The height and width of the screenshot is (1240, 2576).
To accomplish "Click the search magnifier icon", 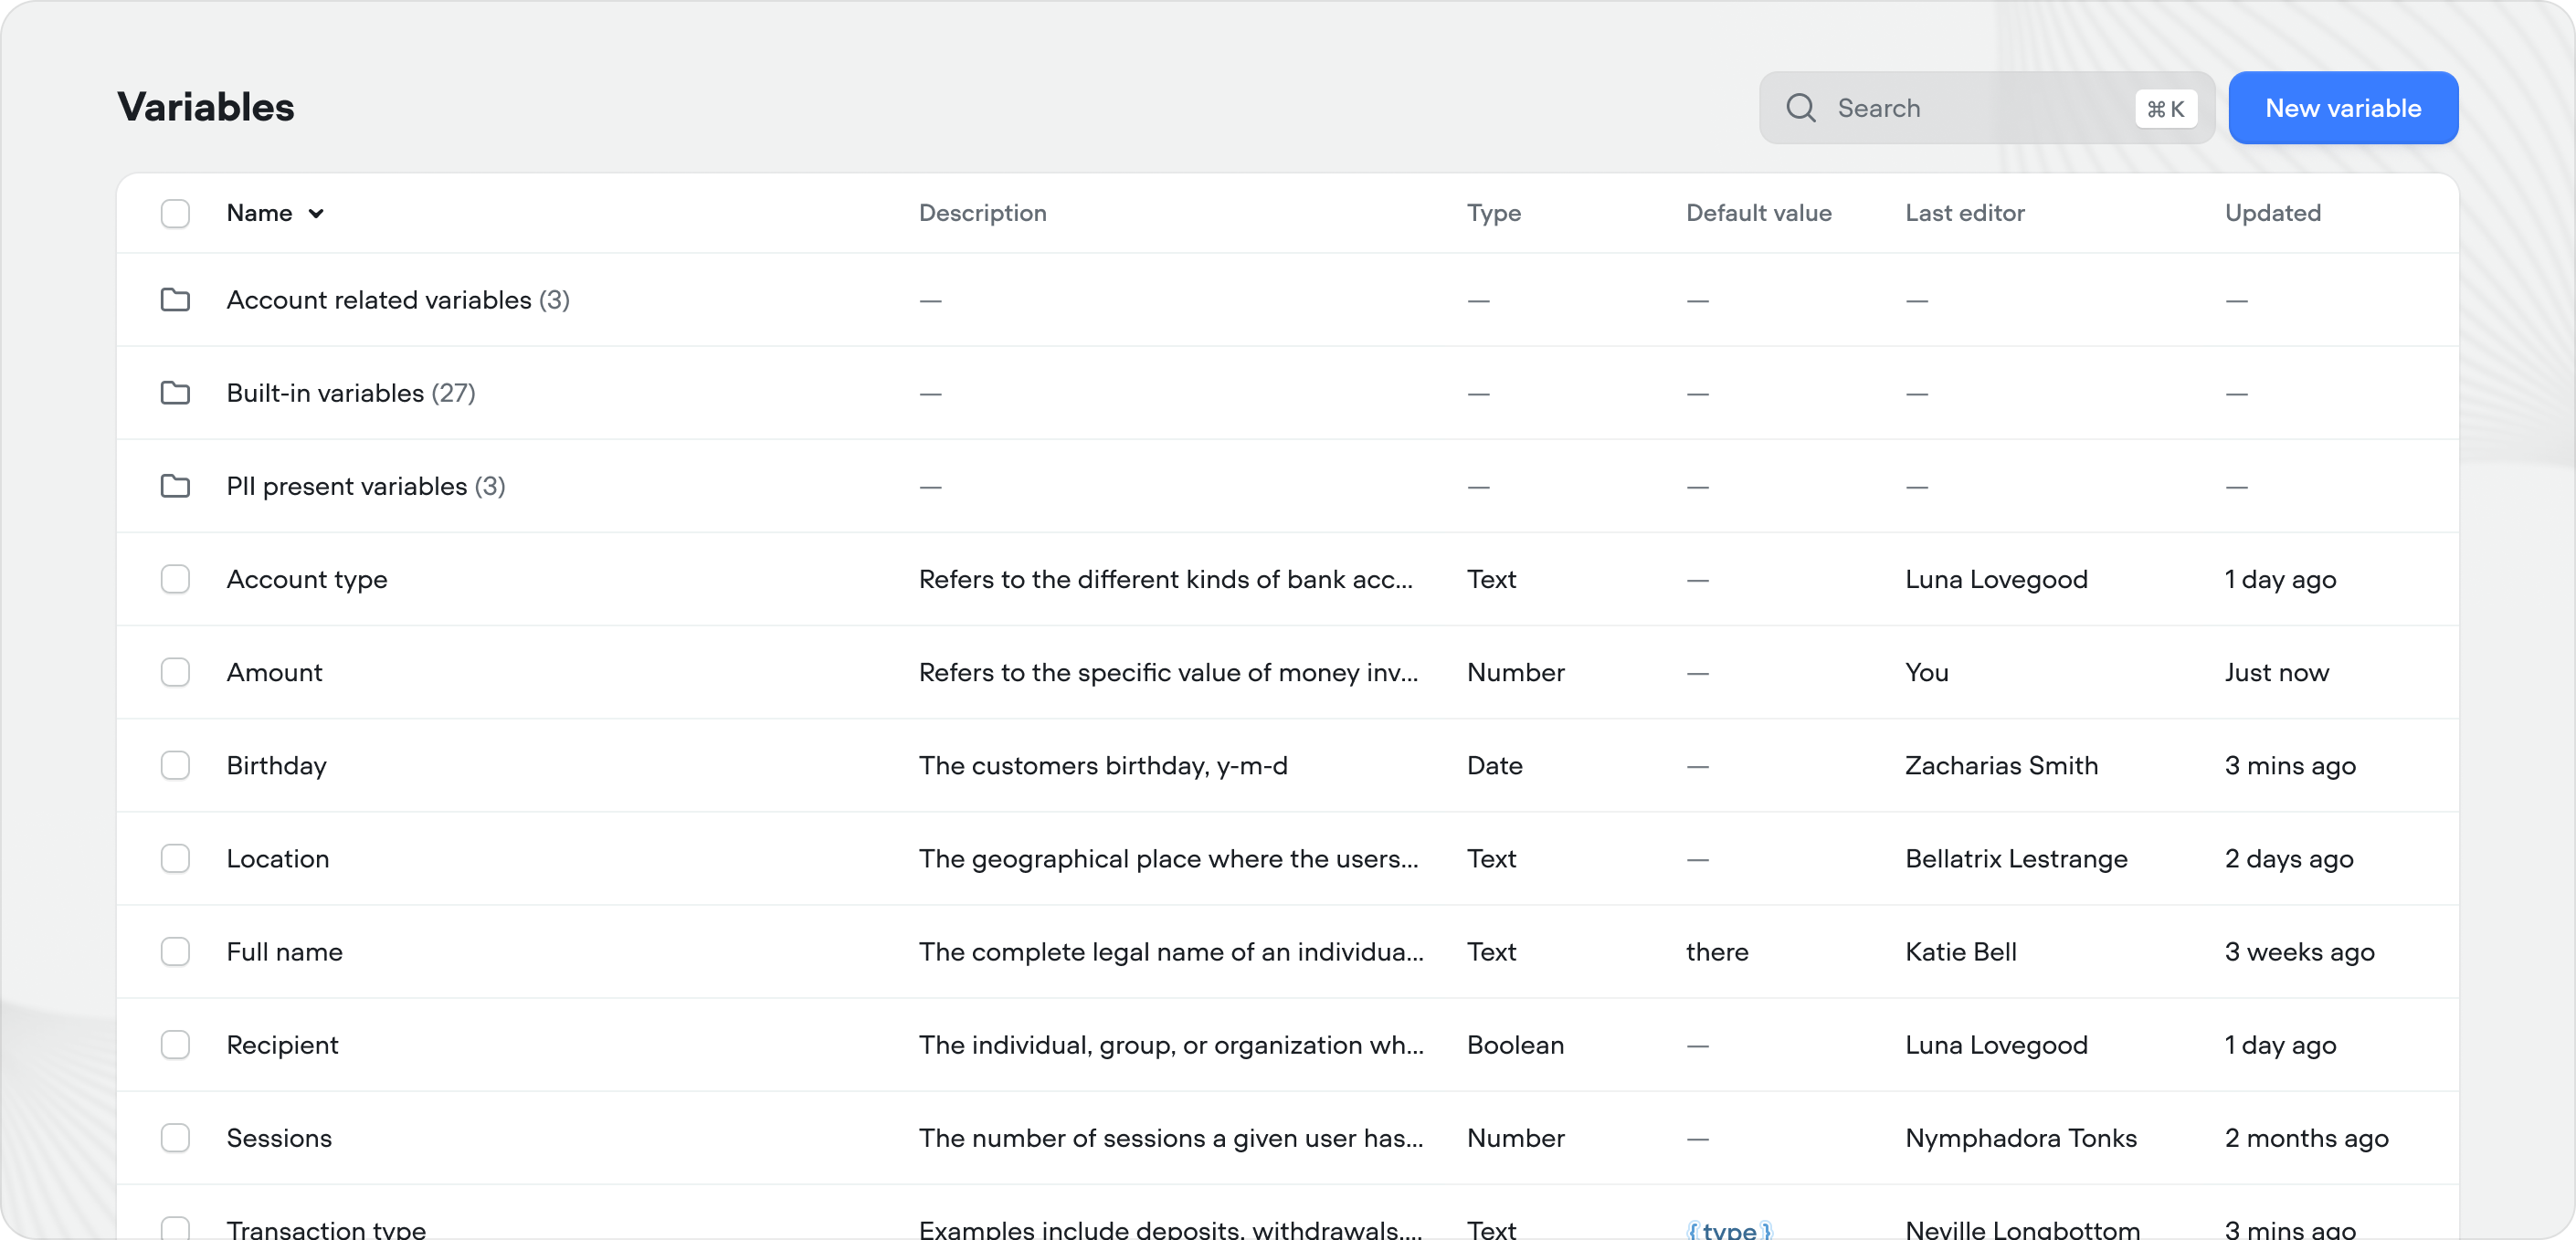I will (x=1801, y=108).
